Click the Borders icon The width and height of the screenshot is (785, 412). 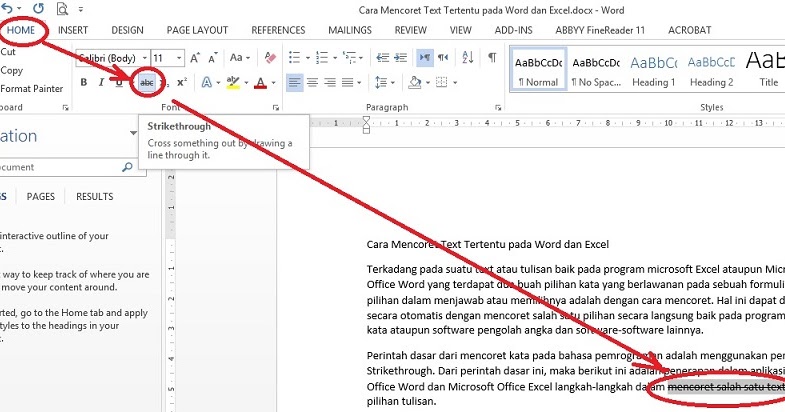(441, 82)
